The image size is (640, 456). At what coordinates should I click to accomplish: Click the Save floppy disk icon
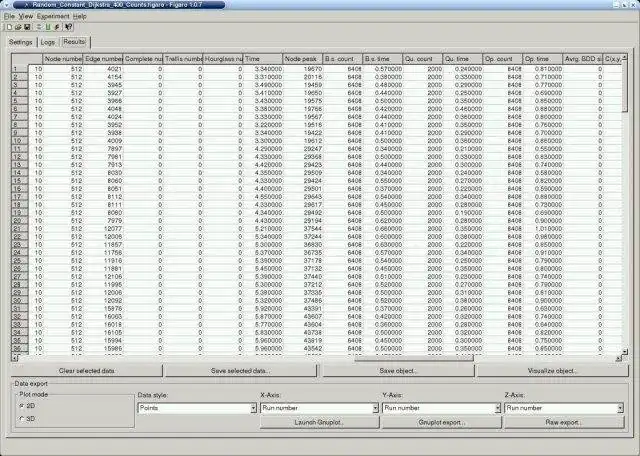(27, 27)
